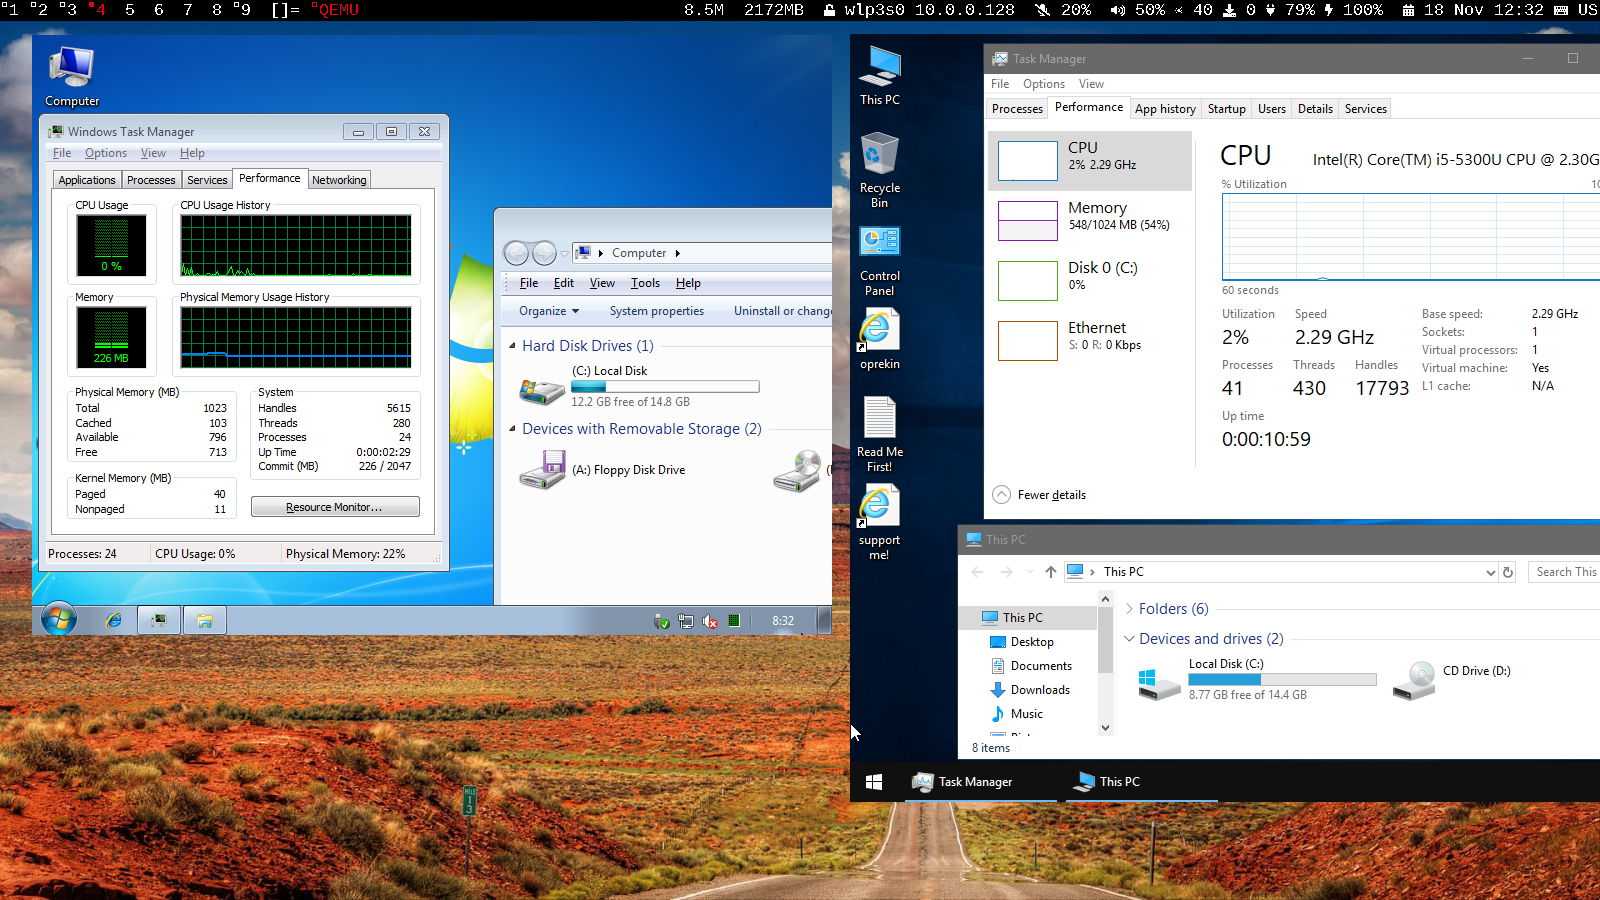This screenshot has width=1600, height=900.
Task: Launch Internet Explorer from Windows 7 taskbar
Action: point(113,620)
